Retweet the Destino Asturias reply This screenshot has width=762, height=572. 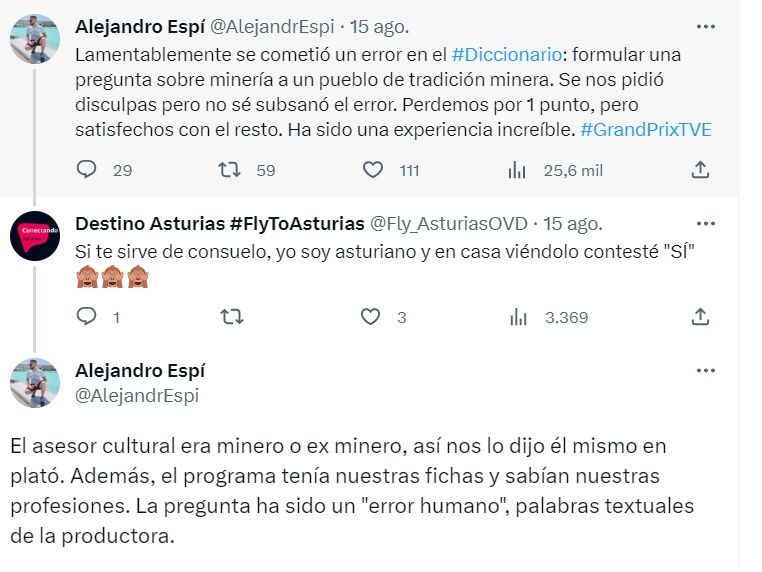click(230, 317)
